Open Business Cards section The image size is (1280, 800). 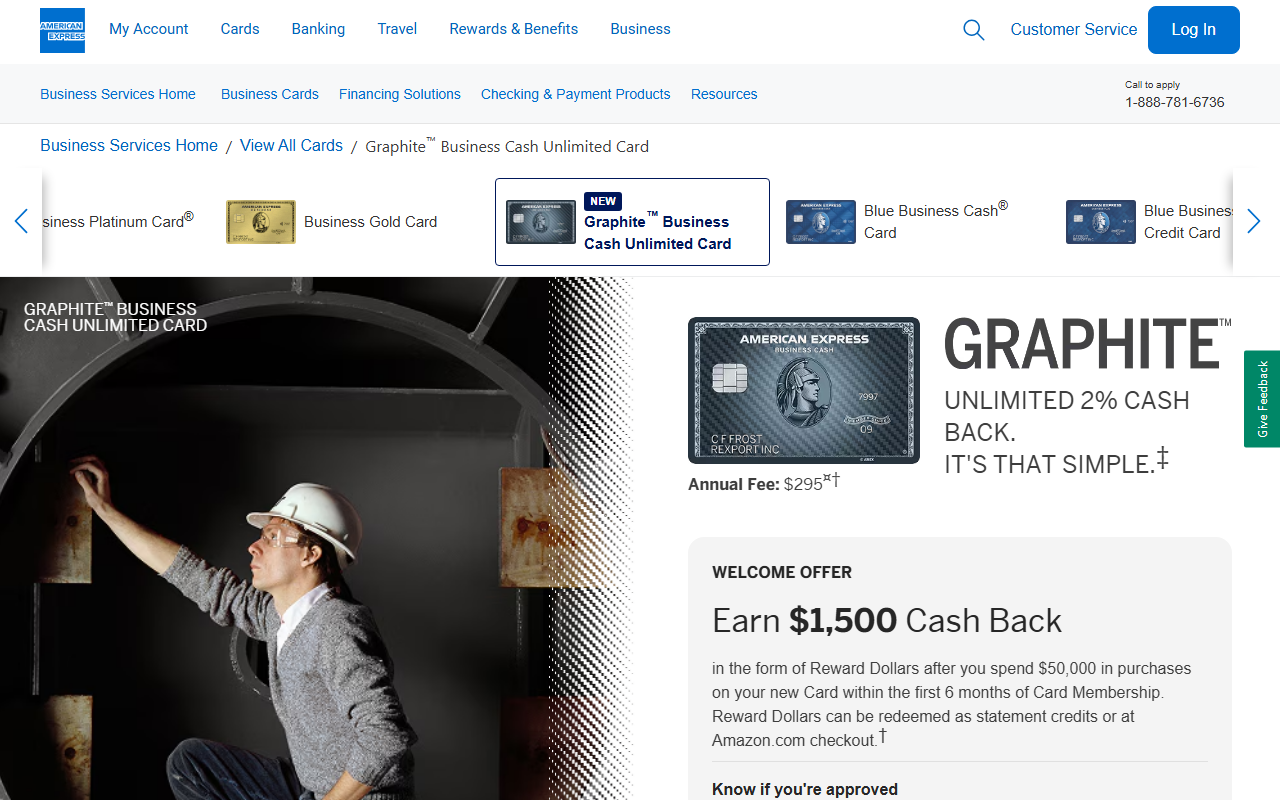(270, 94)
